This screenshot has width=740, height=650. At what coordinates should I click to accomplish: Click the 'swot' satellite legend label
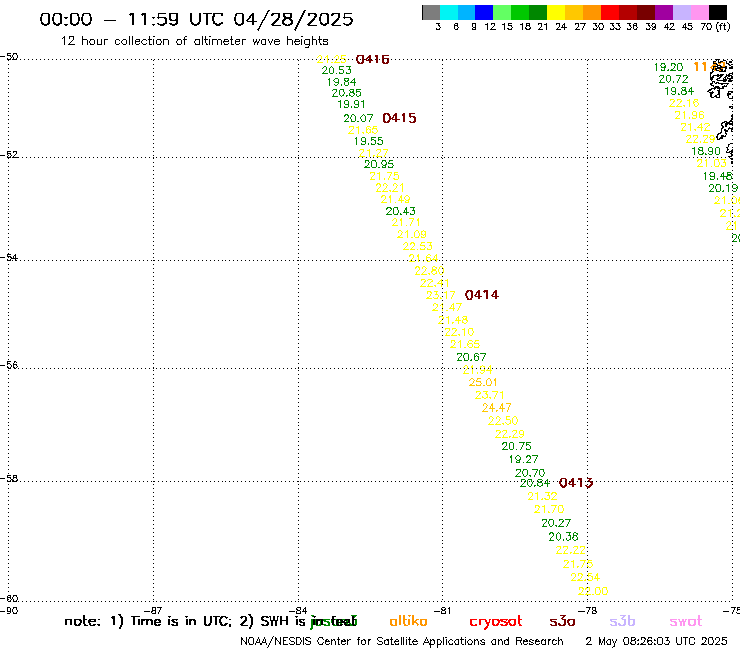tap(686, 621)
